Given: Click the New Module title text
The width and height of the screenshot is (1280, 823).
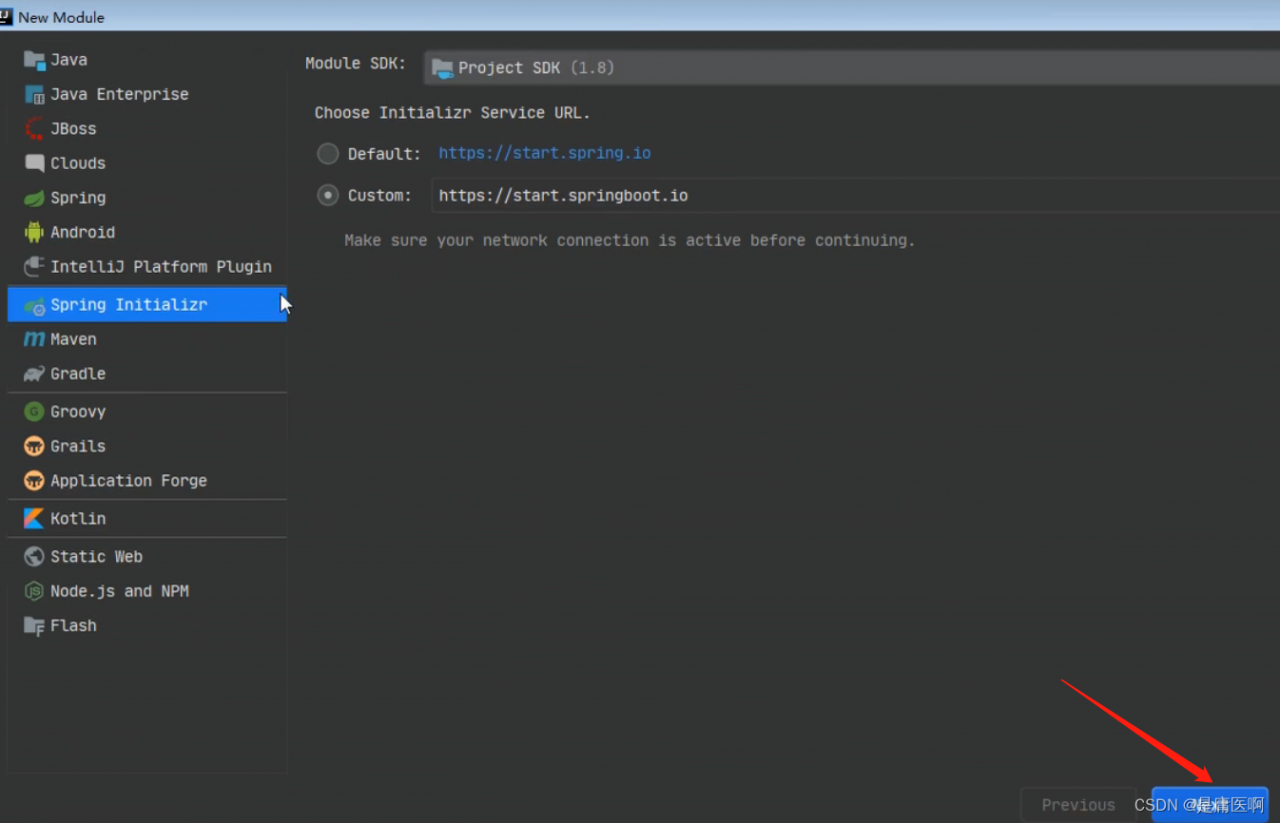Looking at the screenshot, I should [61, 17].
